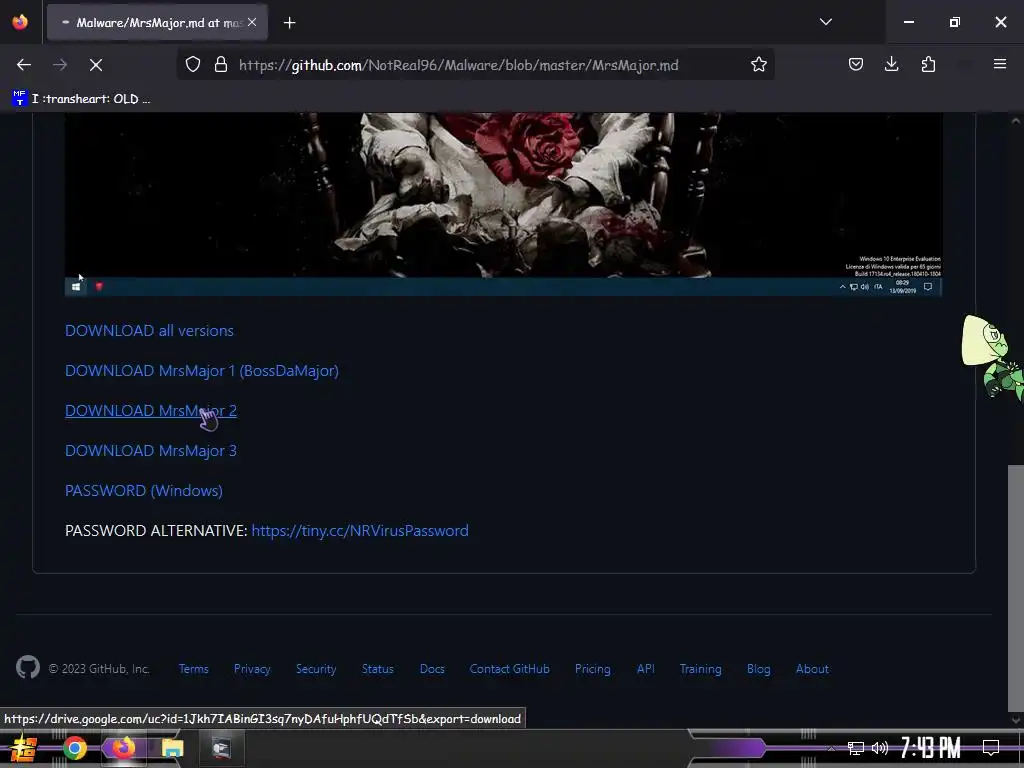This screenshot has width=1024, height=768.
Task: Open the notification action center icon
Action: [991, 748]
